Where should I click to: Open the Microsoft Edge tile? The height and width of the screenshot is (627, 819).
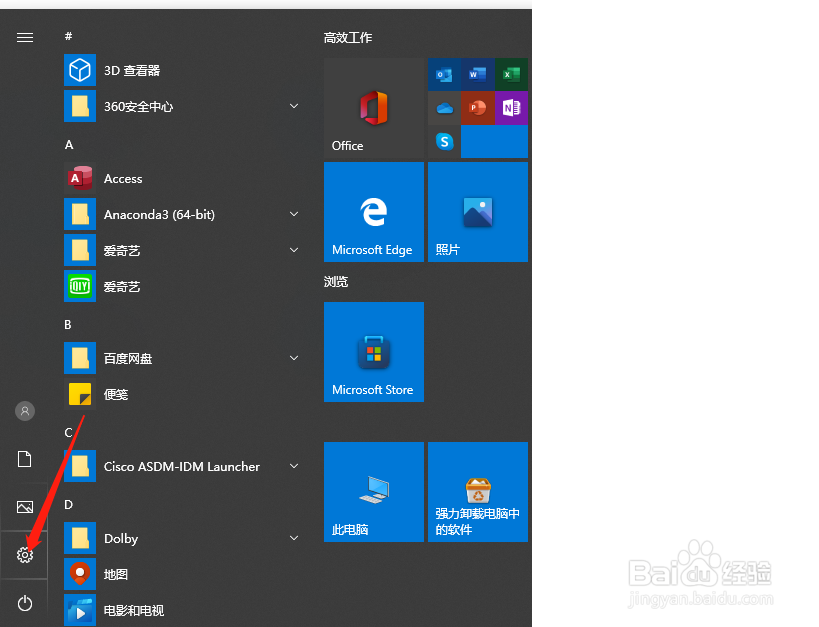(374, 212)
